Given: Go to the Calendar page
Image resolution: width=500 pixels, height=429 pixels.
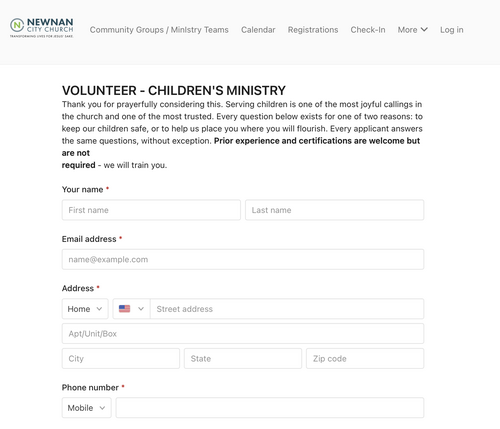Looking at the screenshot, I should coord(258,30).
